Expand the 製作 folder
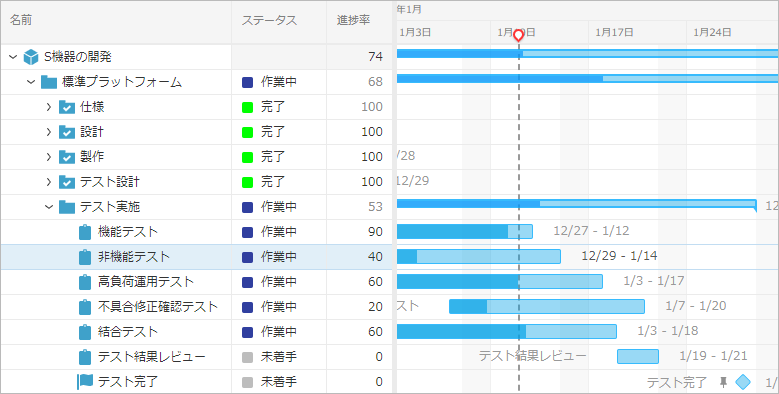This screenshot has width=779, height=394. click(49, 157)
